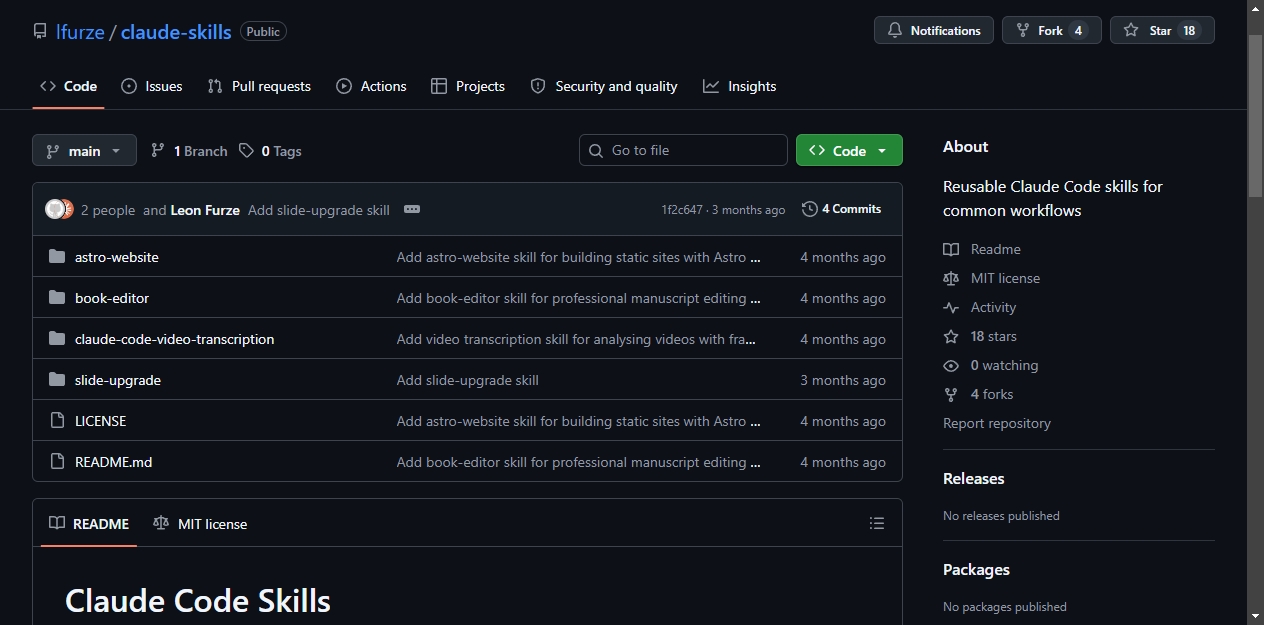Open the LICENSE file
The height and width of the screenshot is (625, 1264).
coord(100,421)
